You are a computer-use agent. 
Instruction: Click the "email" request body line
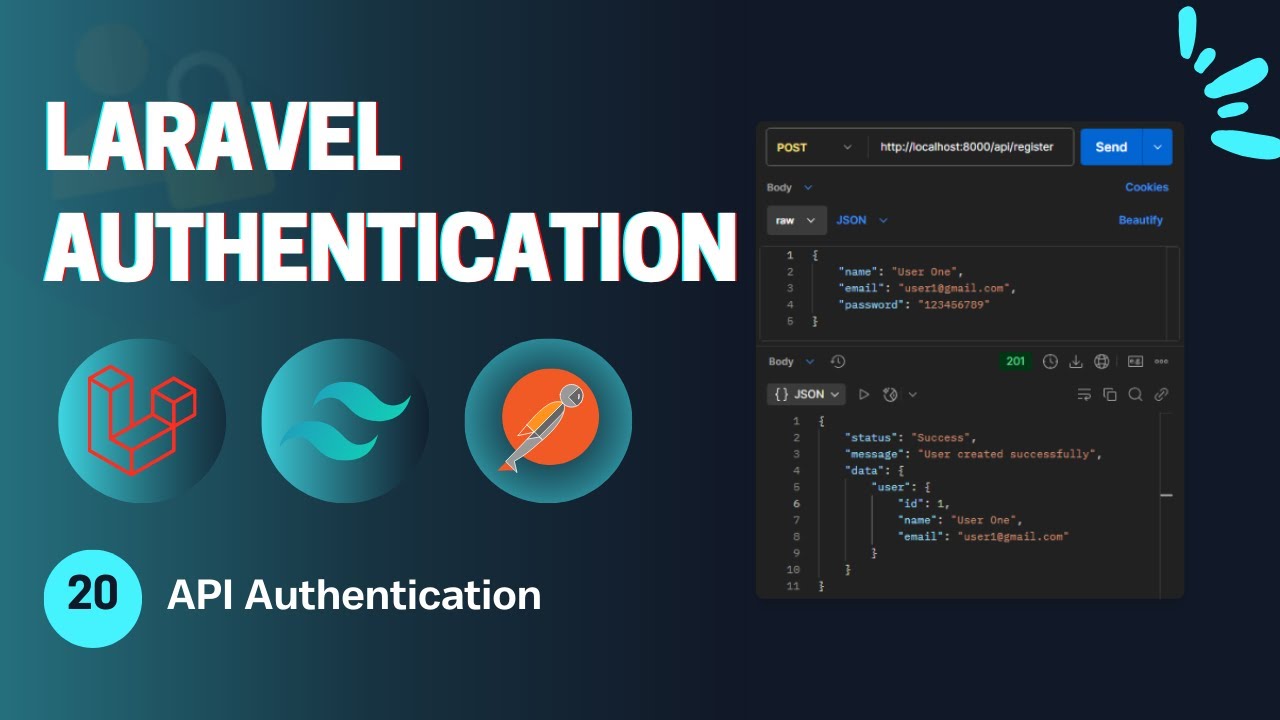(x=927, y=288)
